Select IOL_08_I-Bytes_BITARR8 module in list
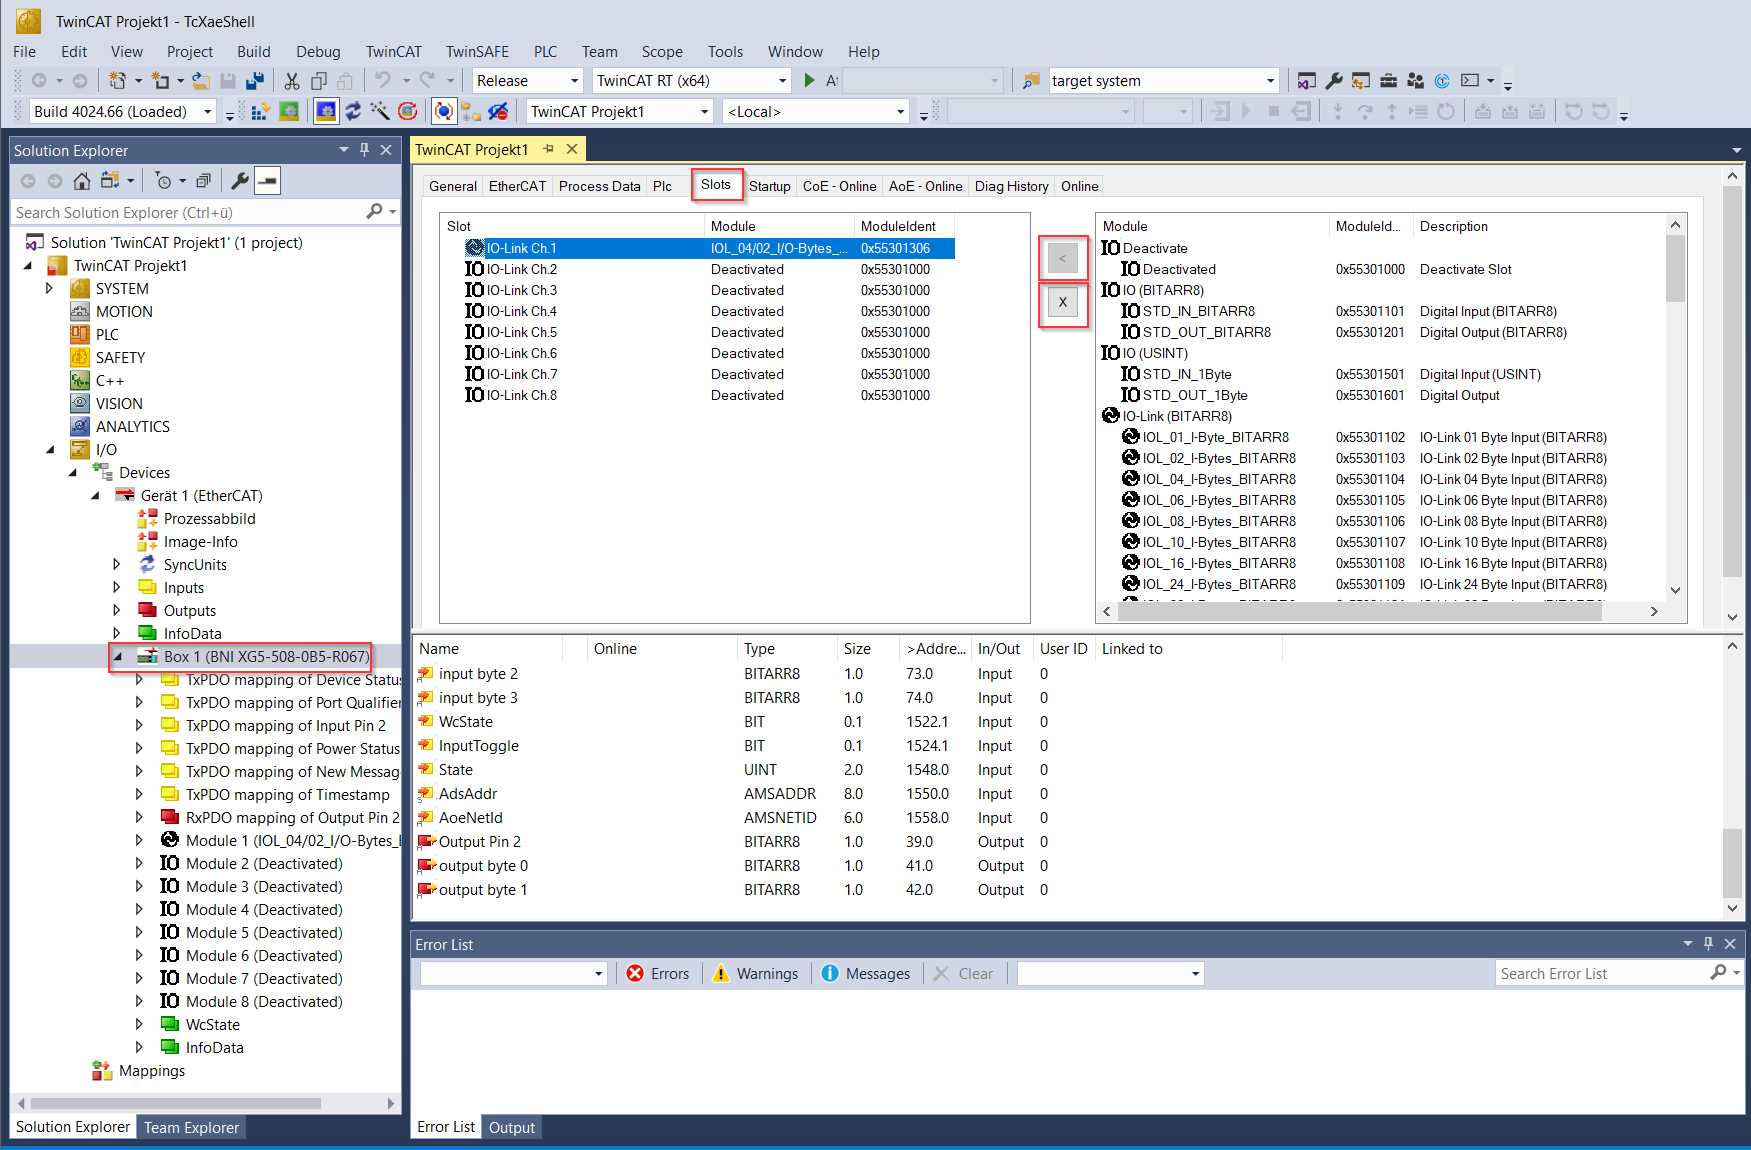1751x1150 pixels. click(1219, 521)
